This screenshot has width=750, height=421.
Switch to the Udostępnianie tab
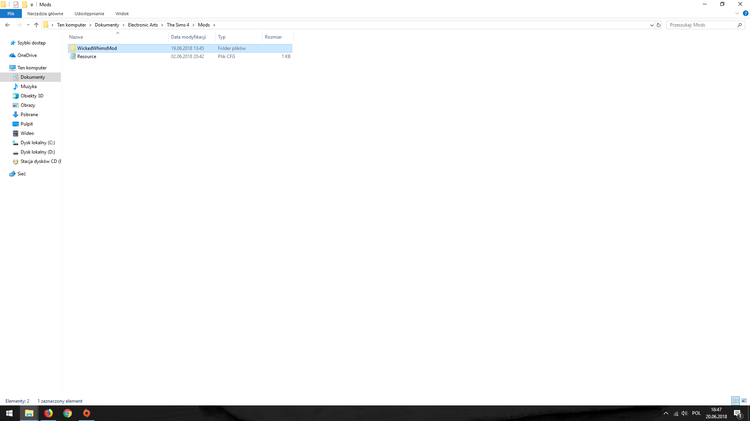pos(89,13)
